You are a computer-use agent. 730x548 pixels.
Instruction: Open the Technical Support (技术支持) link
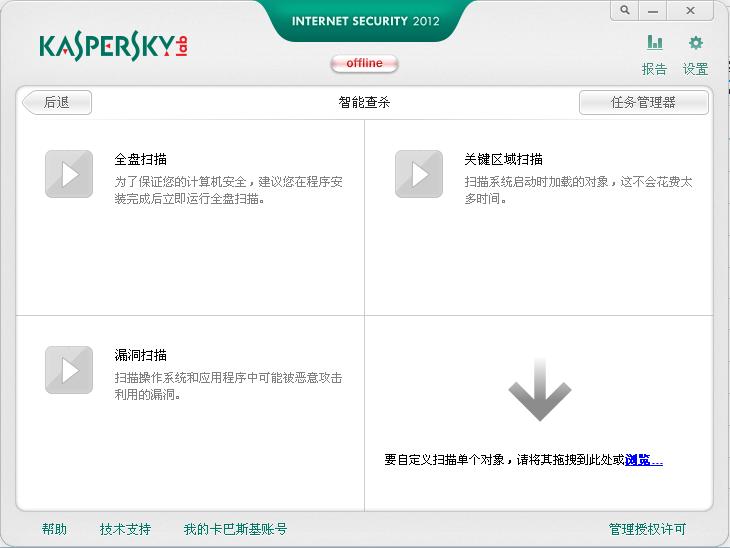click(125, 529)
